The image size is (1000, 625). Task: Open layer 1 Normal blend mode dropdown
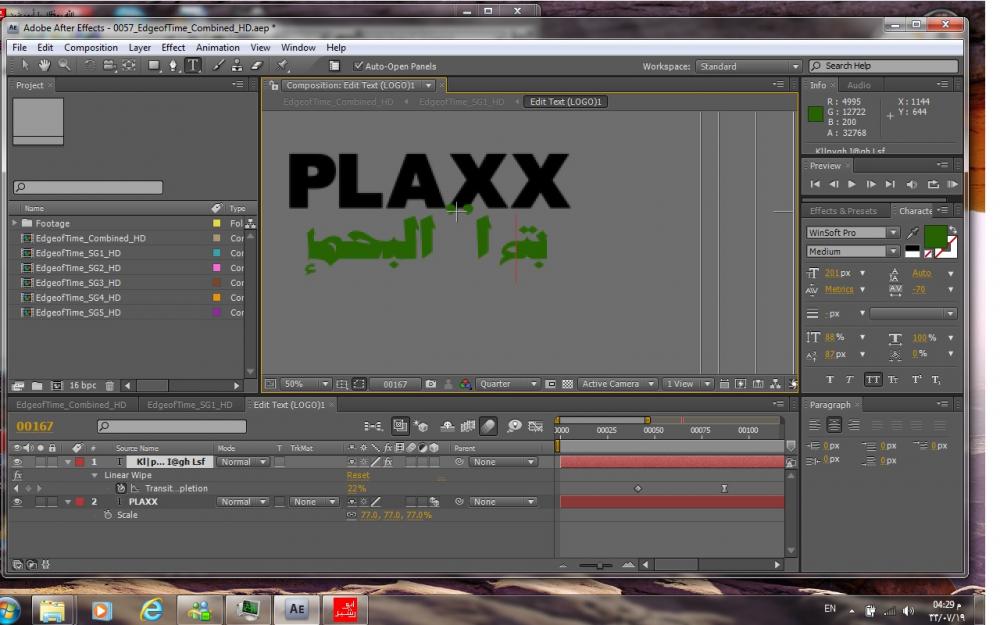coord(243,462)
